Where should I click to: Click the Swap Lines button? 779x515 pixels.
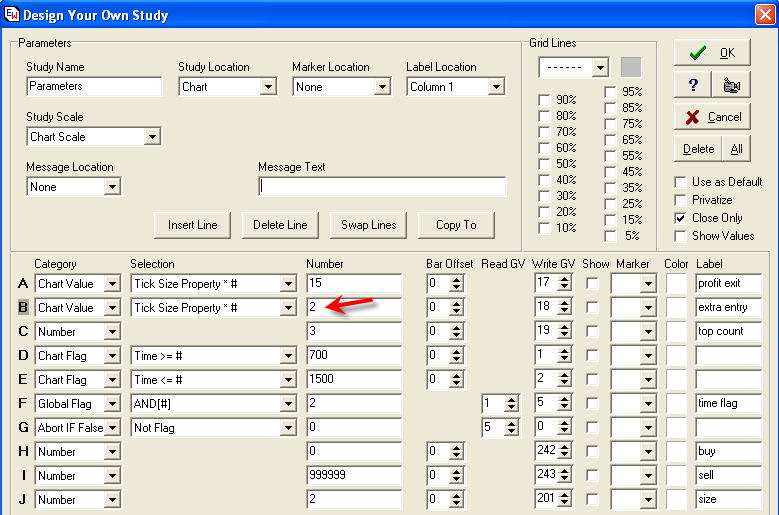(369, 225)
